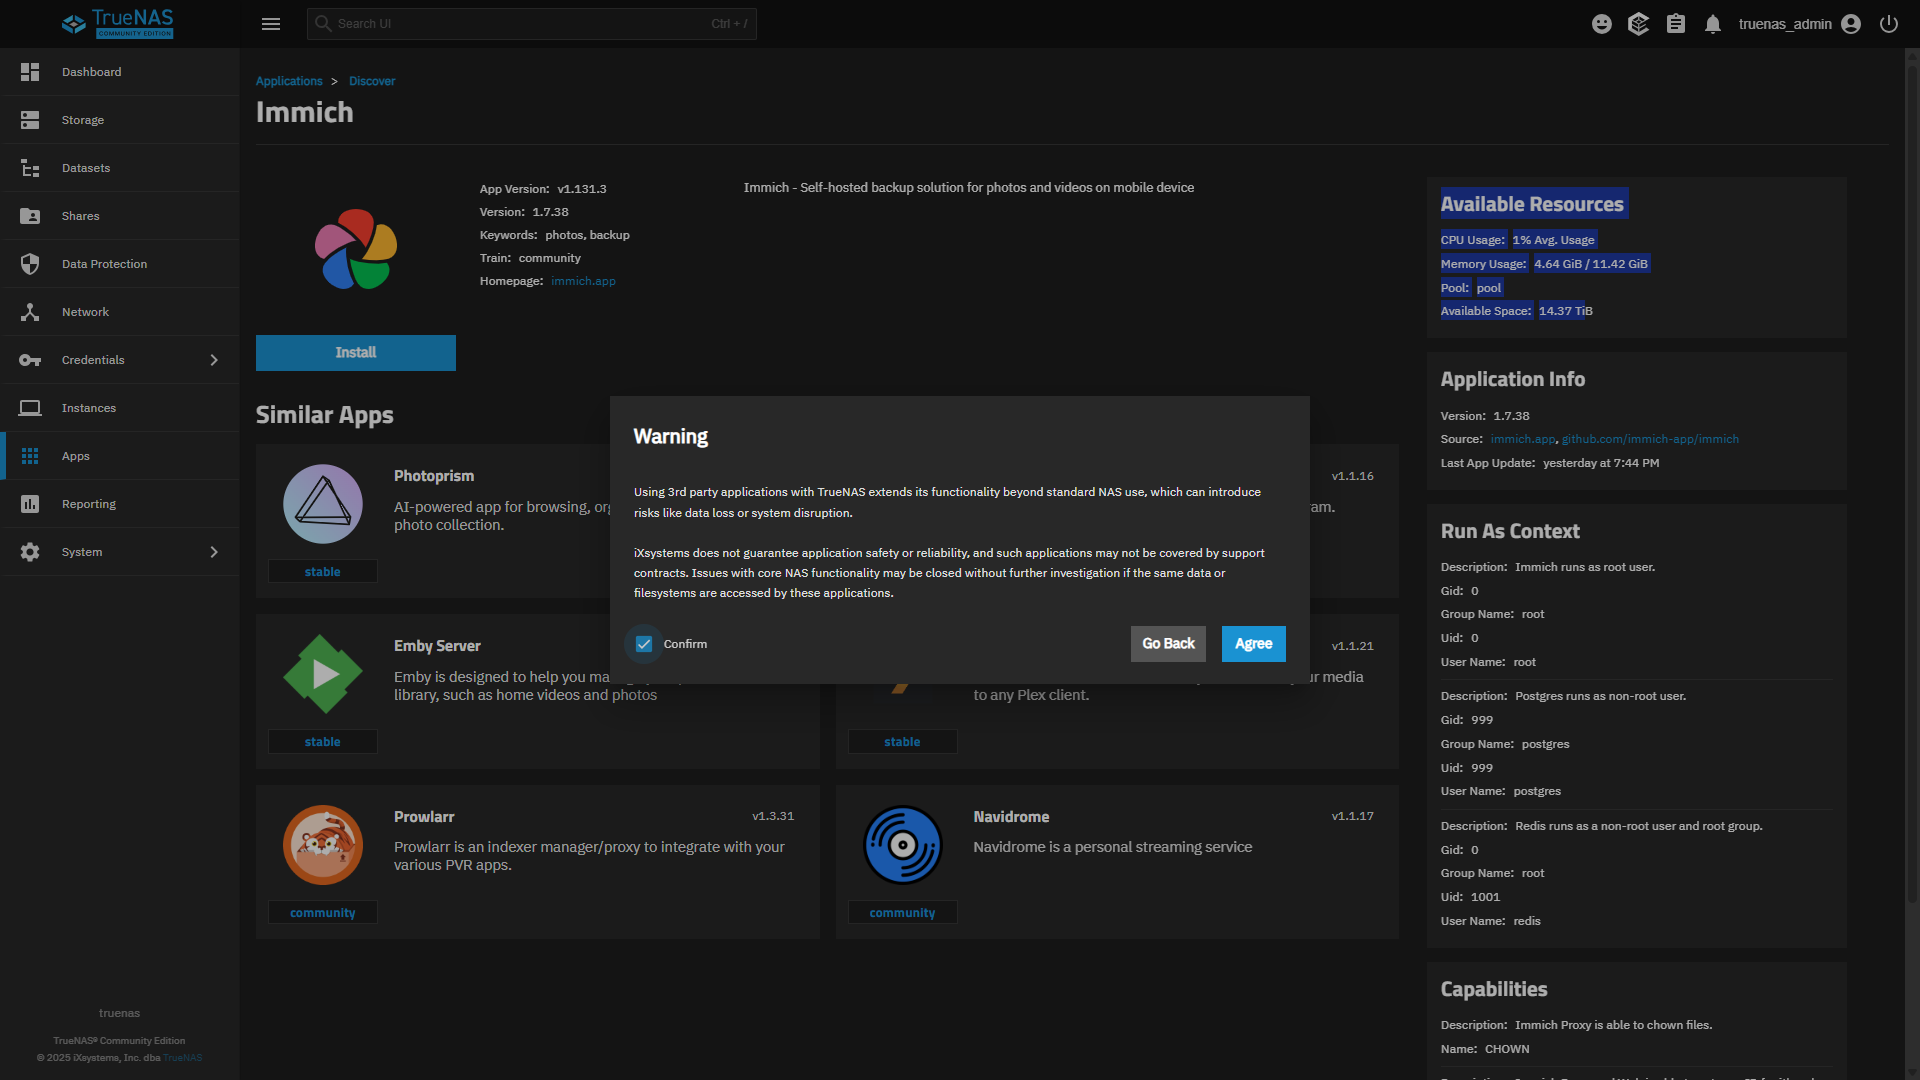
Task: Open Reporting in the sidebar
Action: 89,504
